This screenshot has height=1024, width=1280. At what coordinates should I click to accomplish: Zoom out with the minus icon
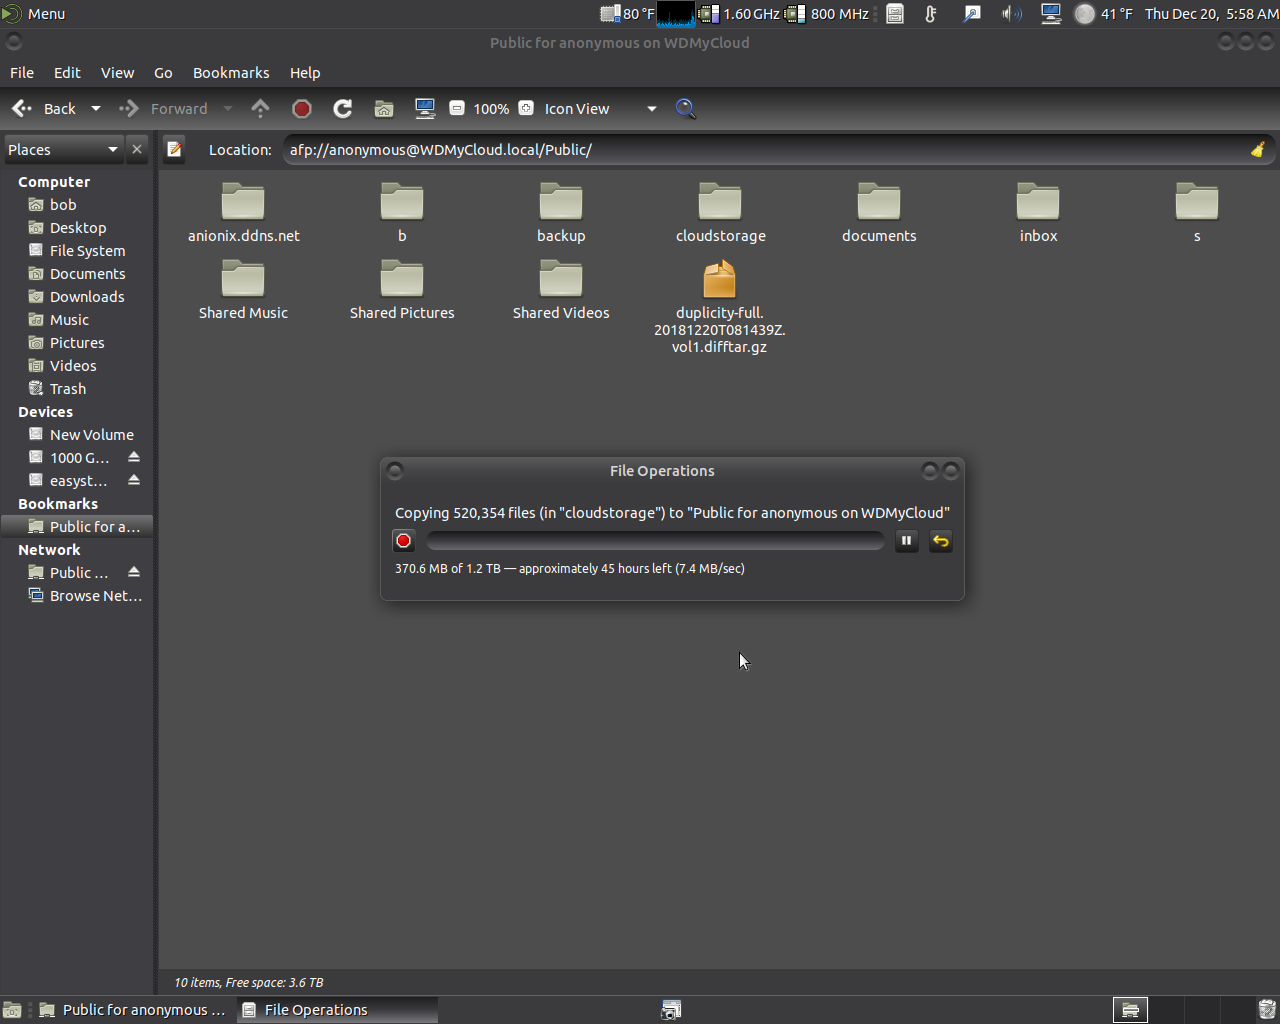pyautogui.click(x=457, y=109)
